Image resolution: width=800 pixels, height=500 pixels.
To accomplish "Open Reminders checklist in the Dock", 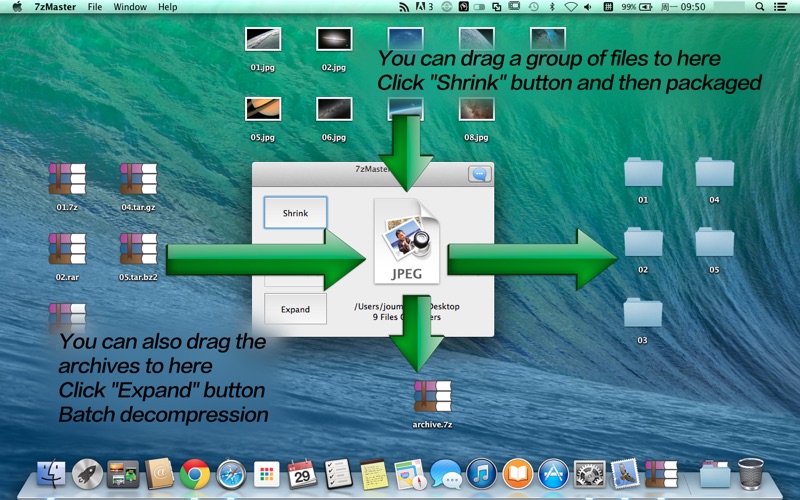I will pyautogui.click(x=338, y=474).
